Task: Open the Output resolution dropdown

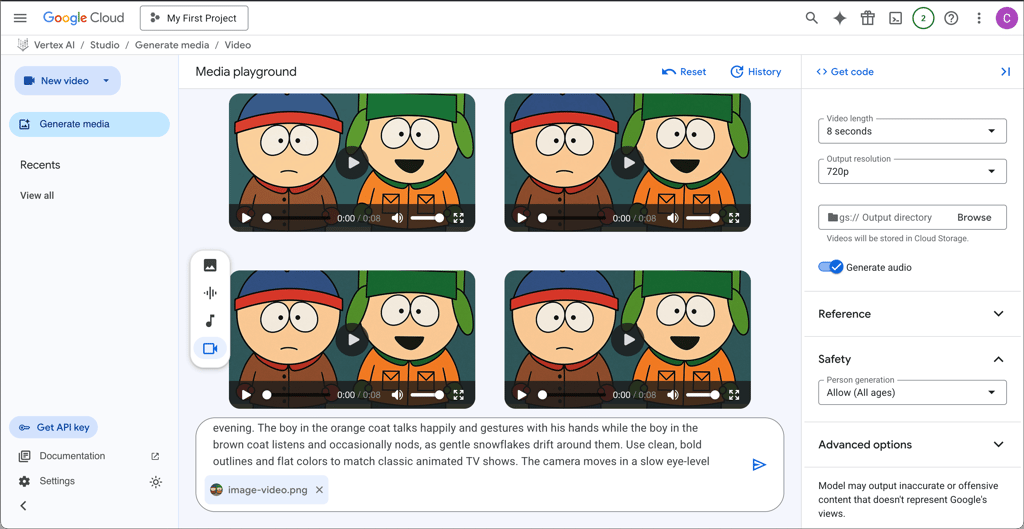Action: tap(912, 171)
